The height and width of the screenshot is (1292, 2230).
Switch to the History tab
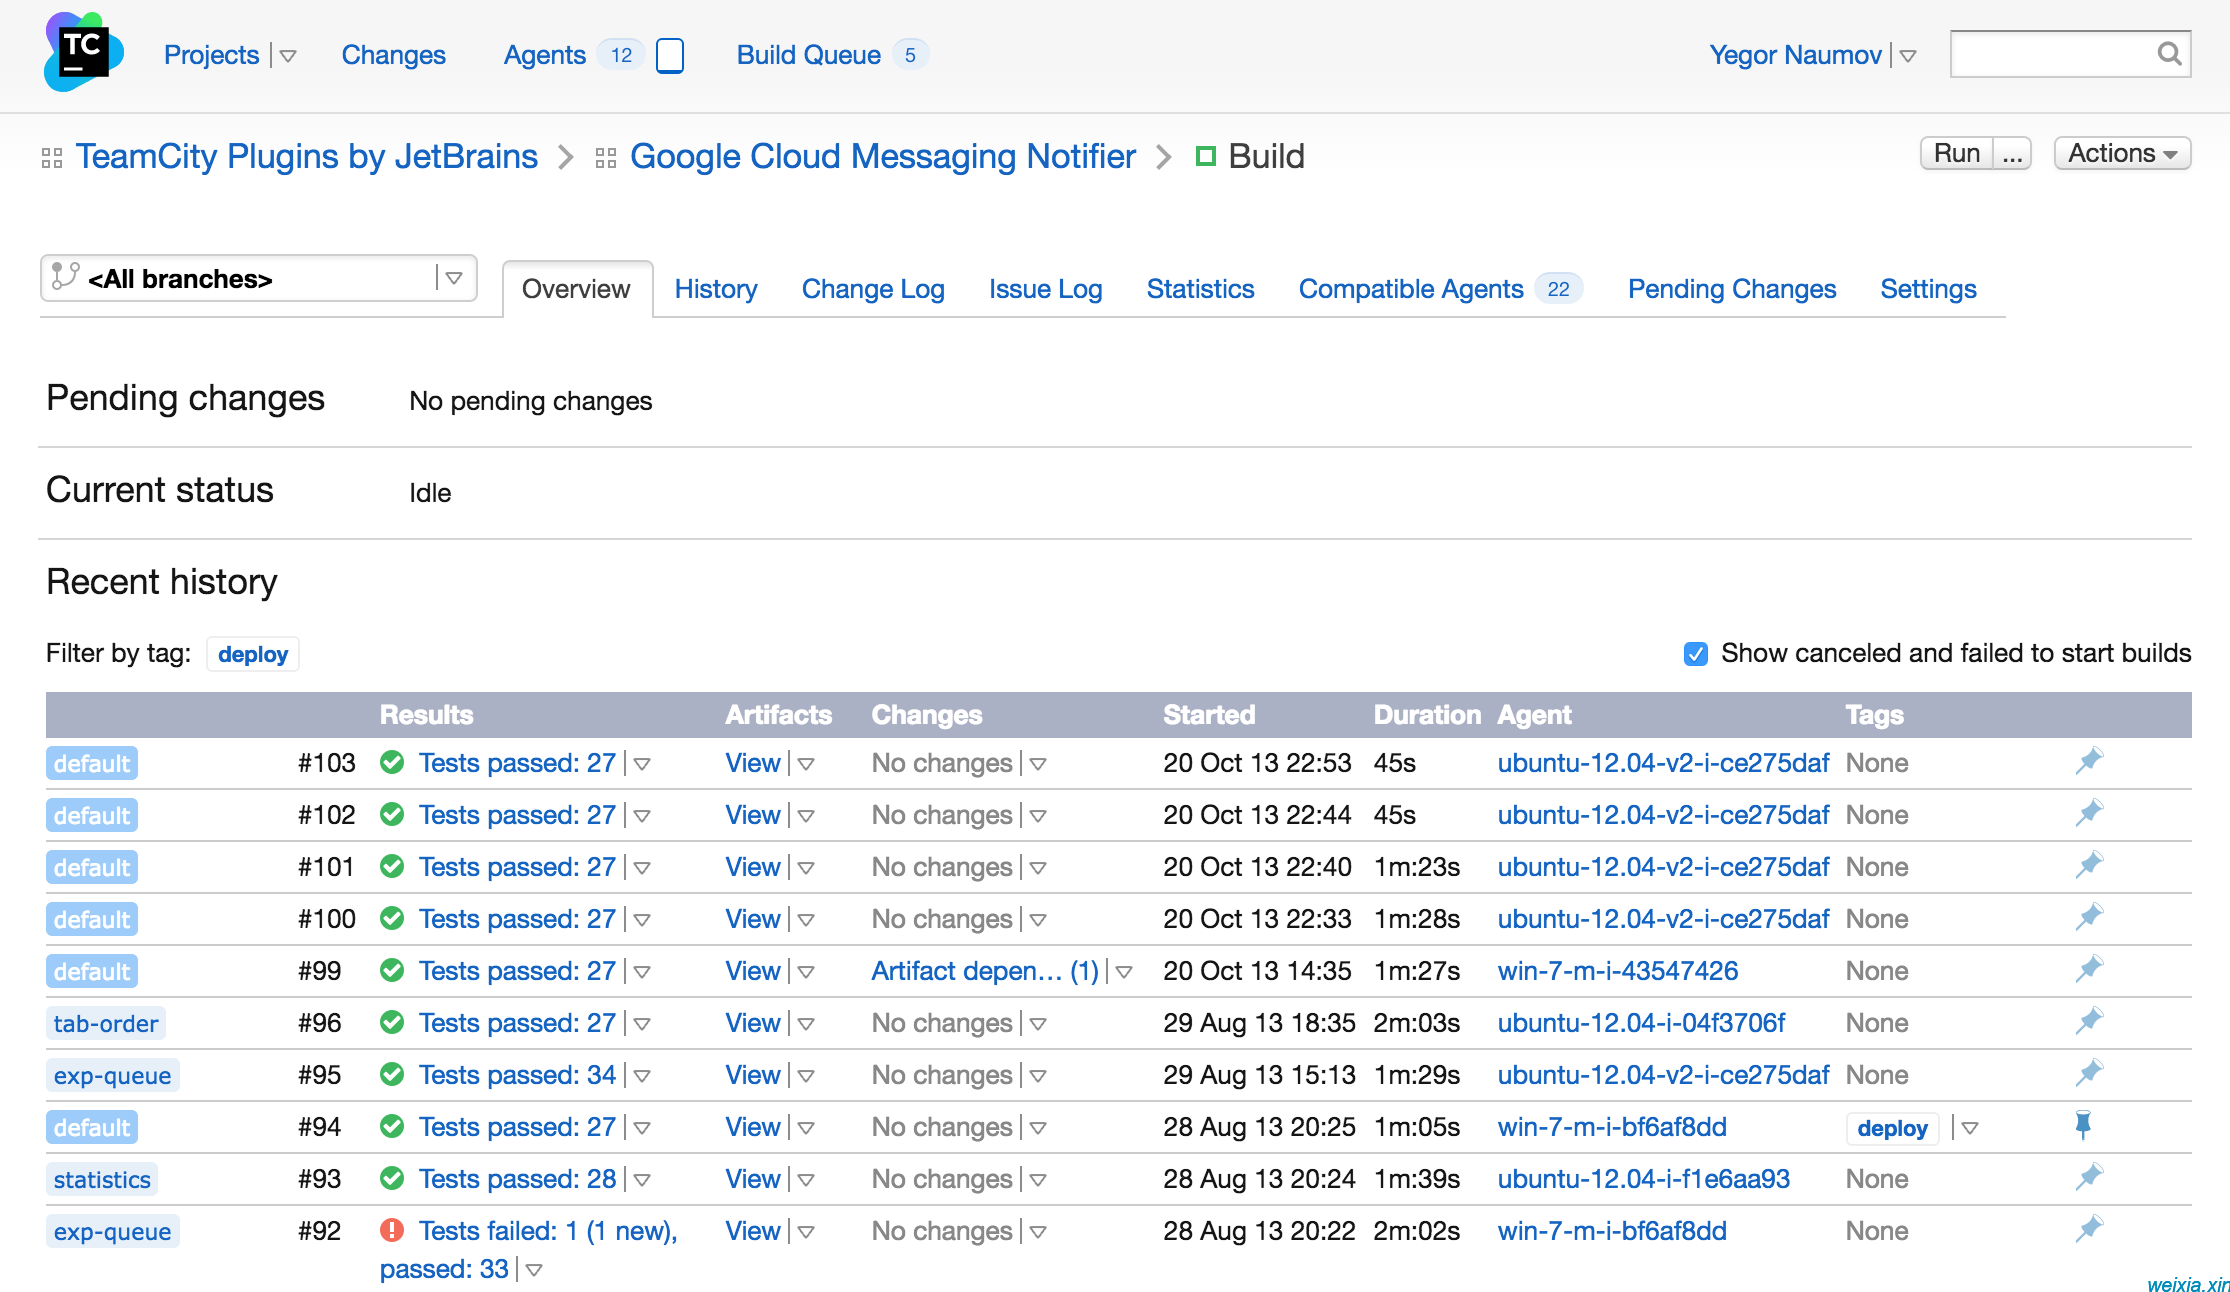point(716,289)
